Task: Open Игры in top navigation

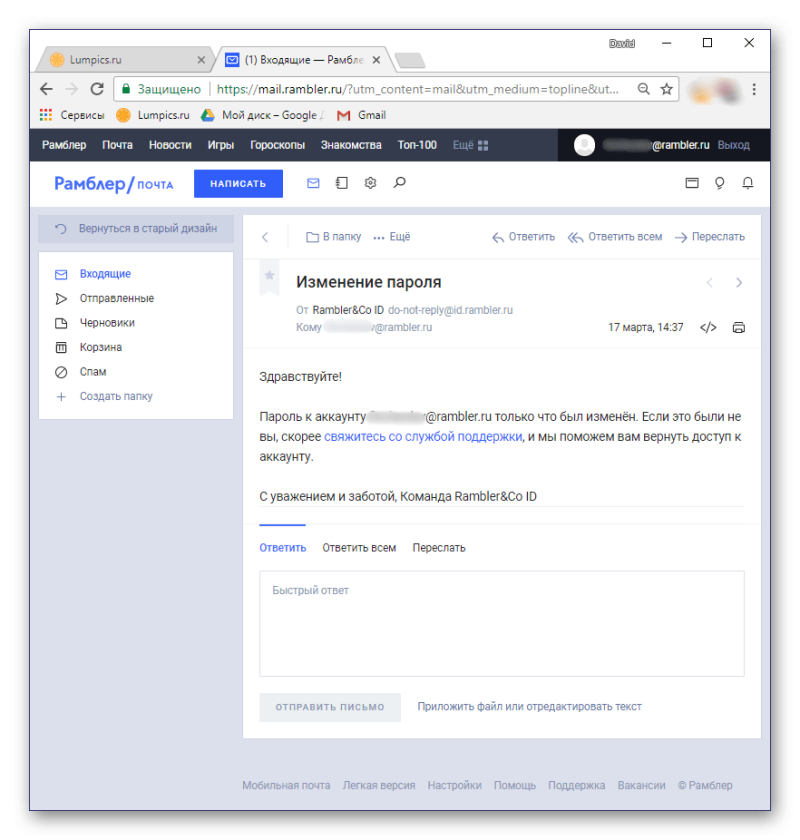Action: pos(221,145)
